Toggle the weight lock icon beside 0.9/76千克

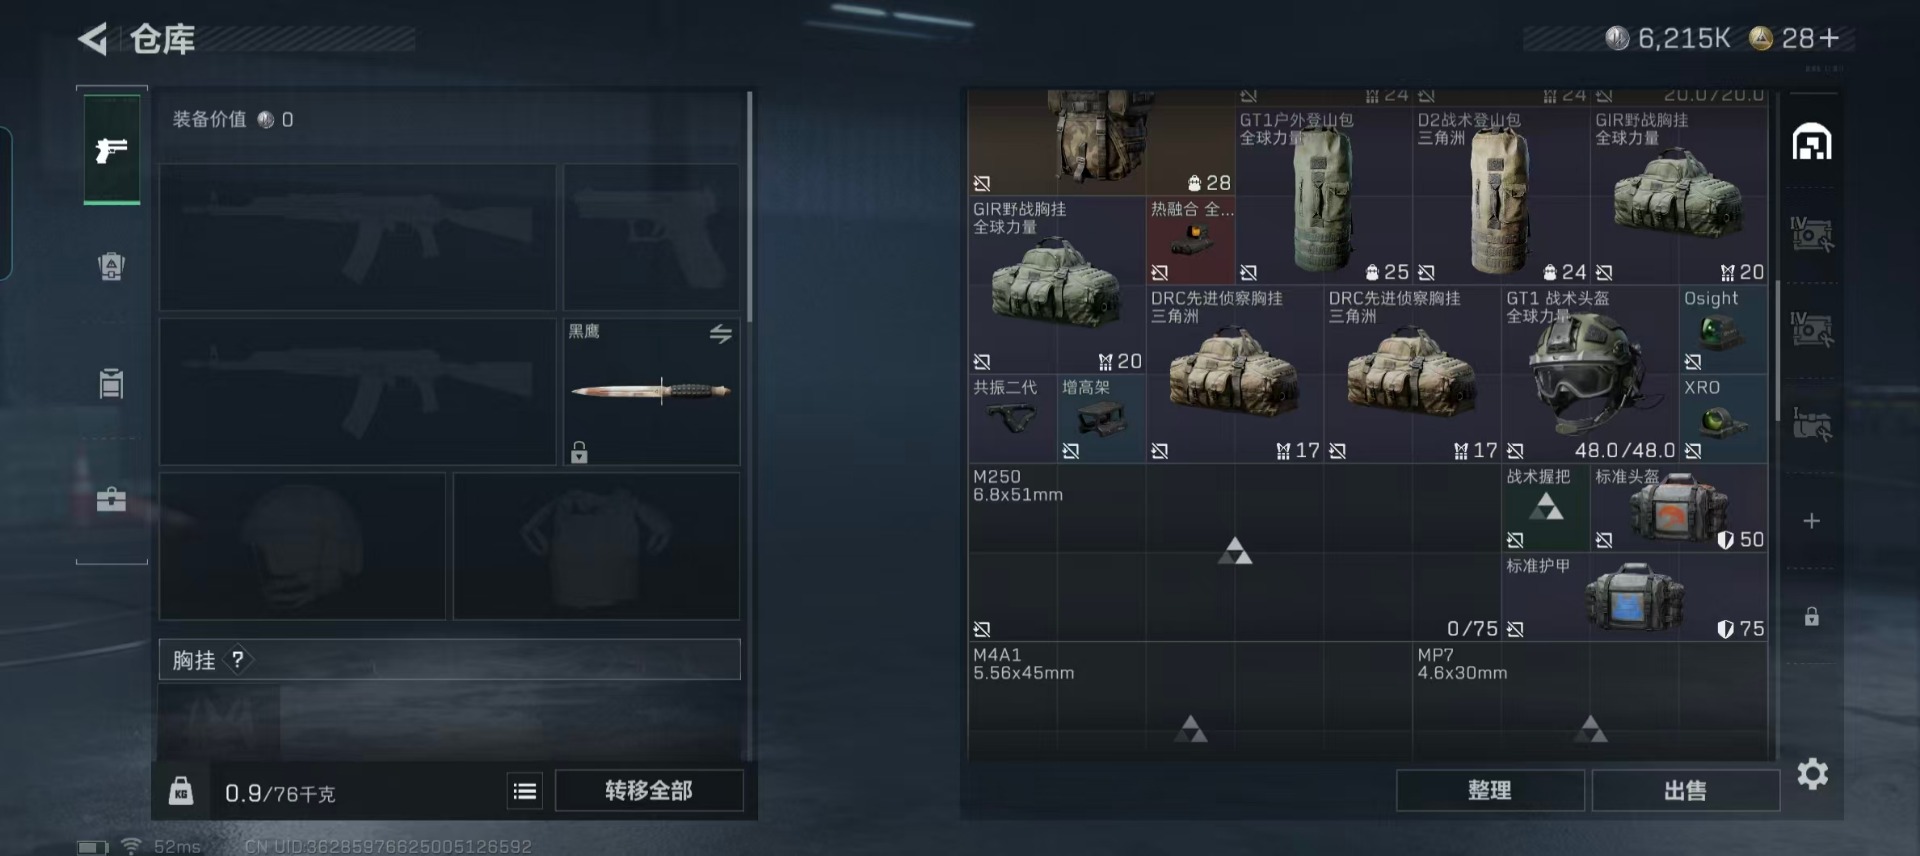(181, 791)
